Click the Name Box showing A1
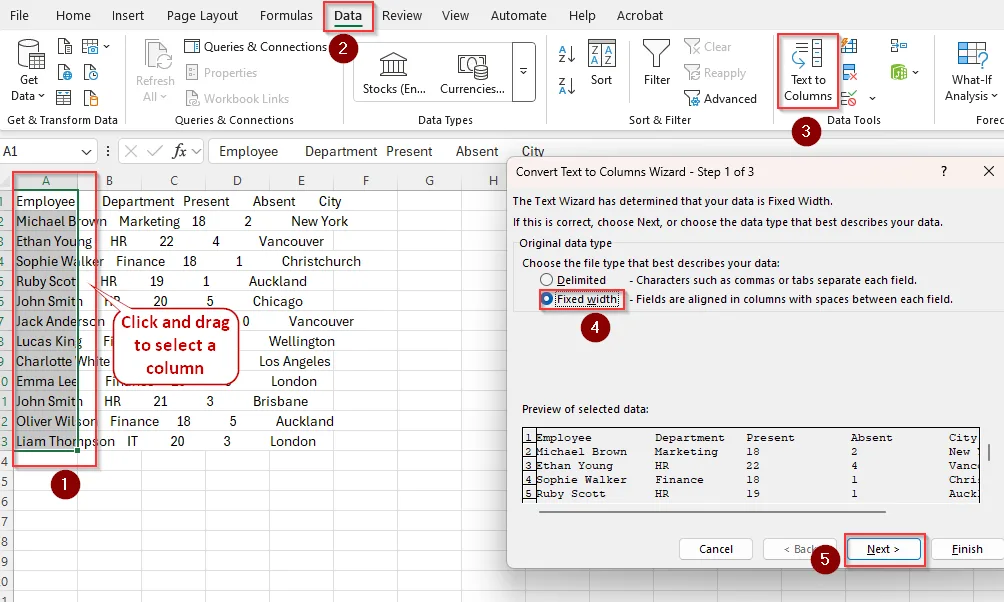 click(x=40, y=152)
